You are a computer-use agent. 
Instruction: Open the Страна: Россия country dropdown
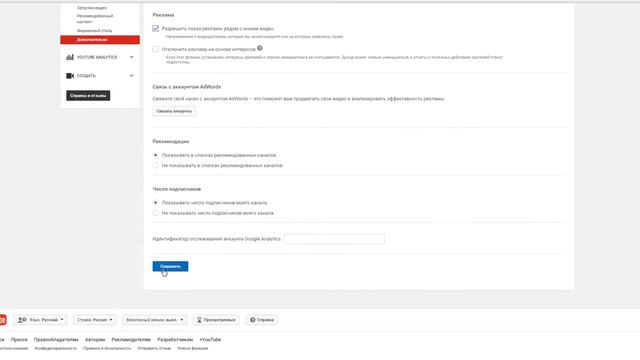[x=95, y=320]
